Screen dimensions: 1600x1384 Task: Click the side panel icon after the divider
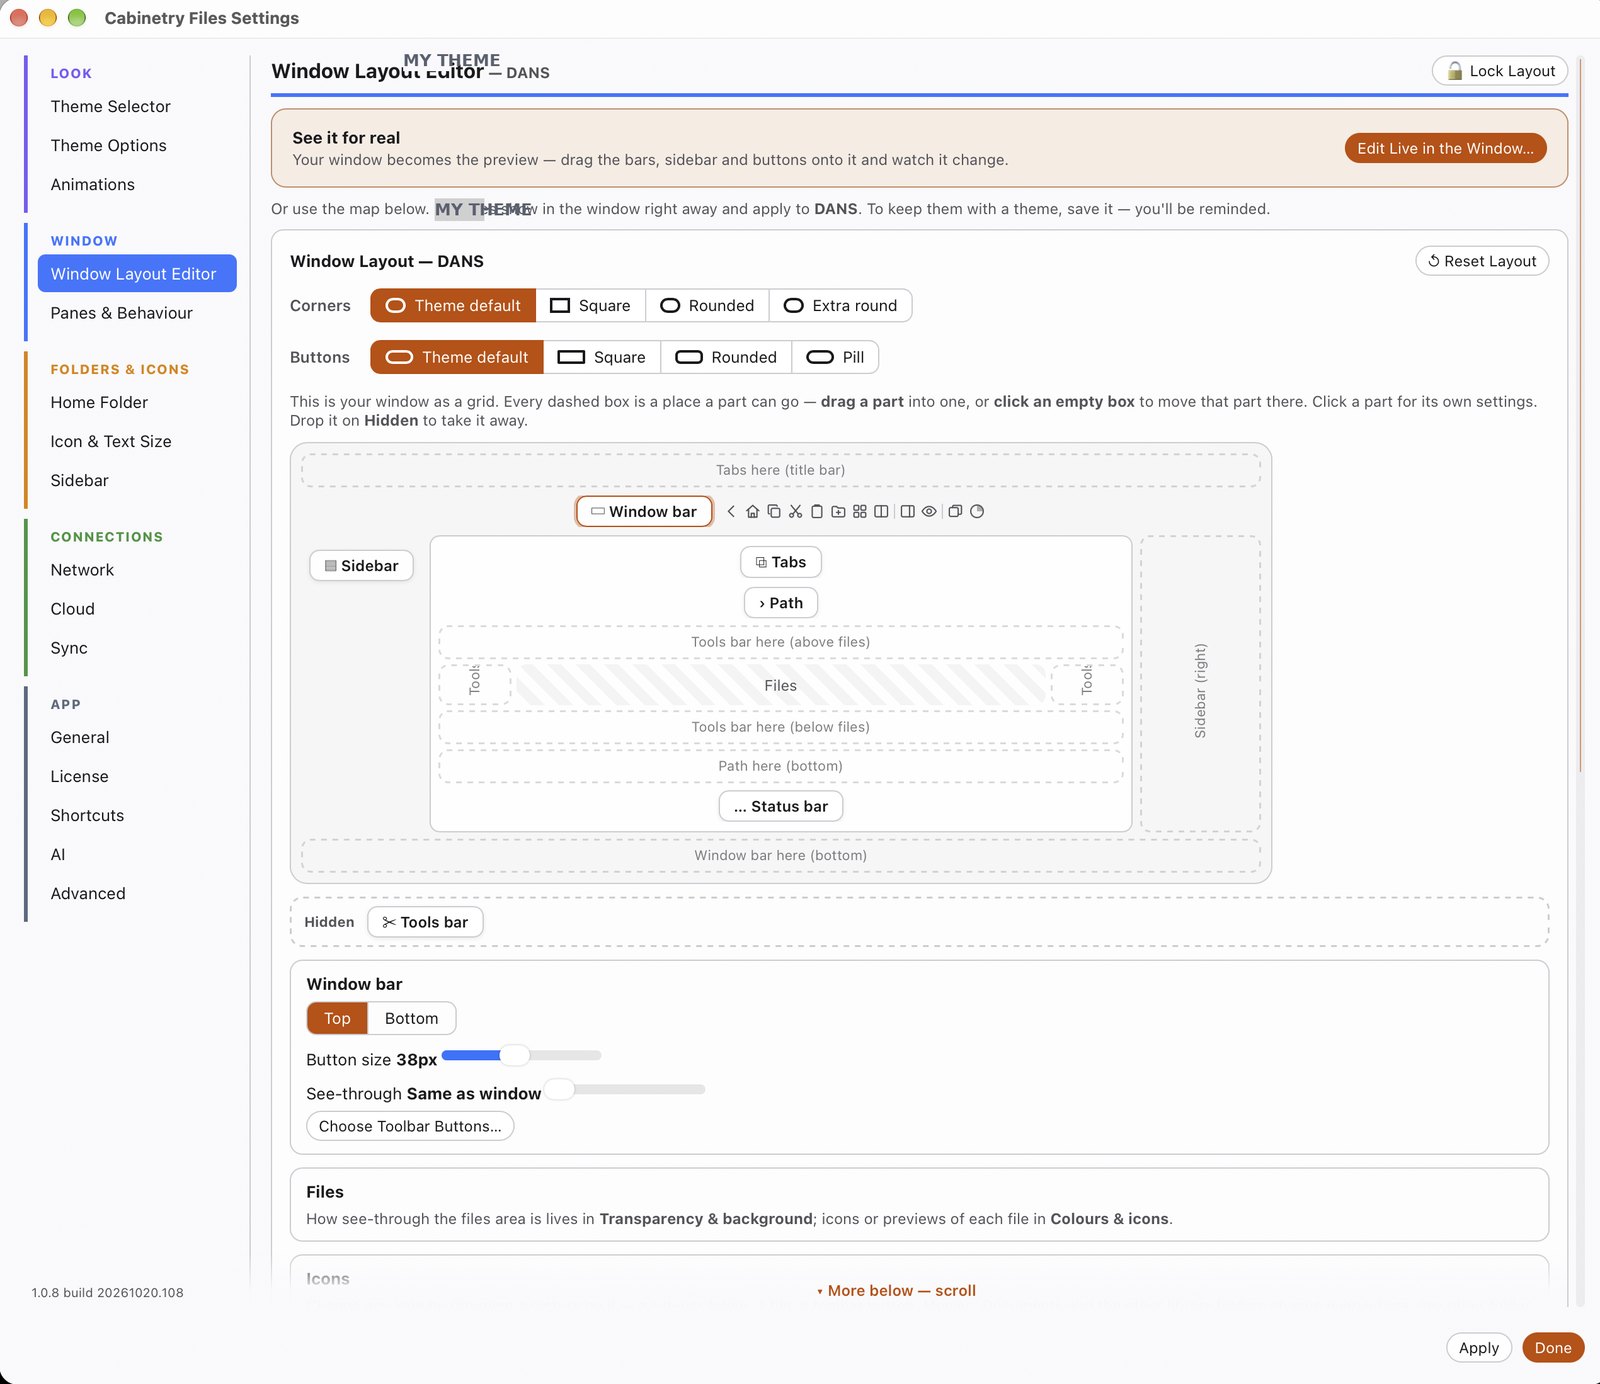coord(907,511)
